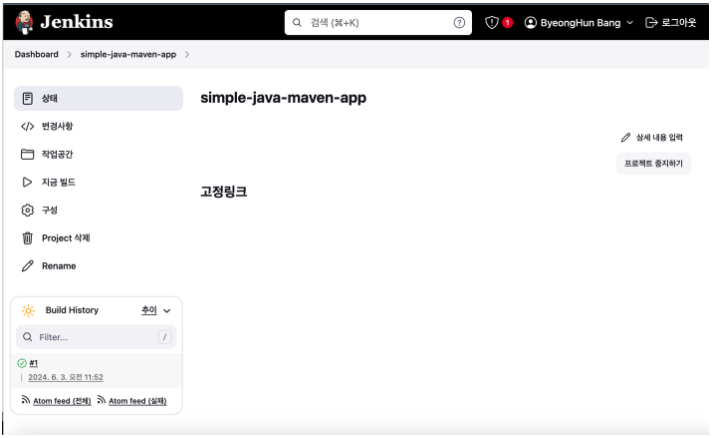Click the Rename pencil icon
This screenshot has height=438, width=715.
27,266
